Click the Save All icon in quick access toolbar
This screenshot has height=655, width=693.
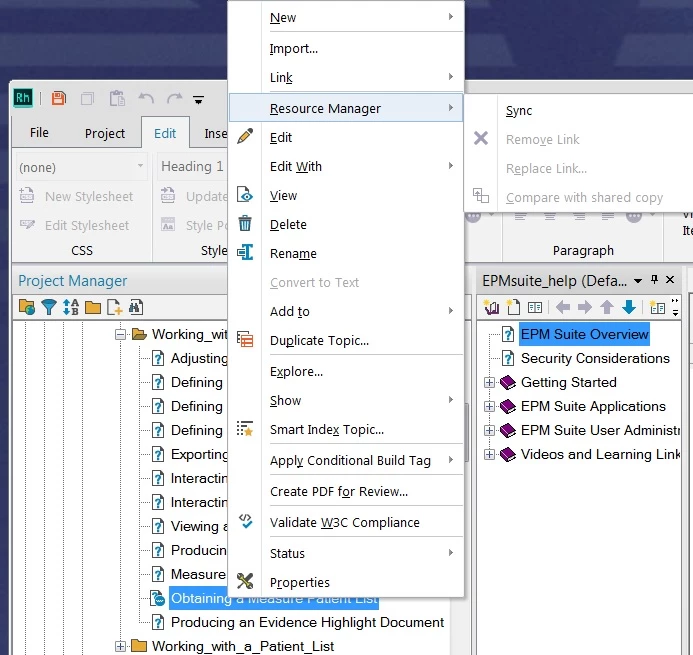click(58, 98)
